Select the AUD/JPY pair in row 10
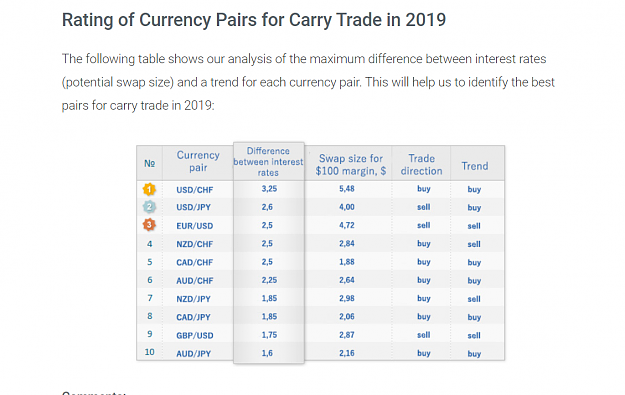 point(193,354)
